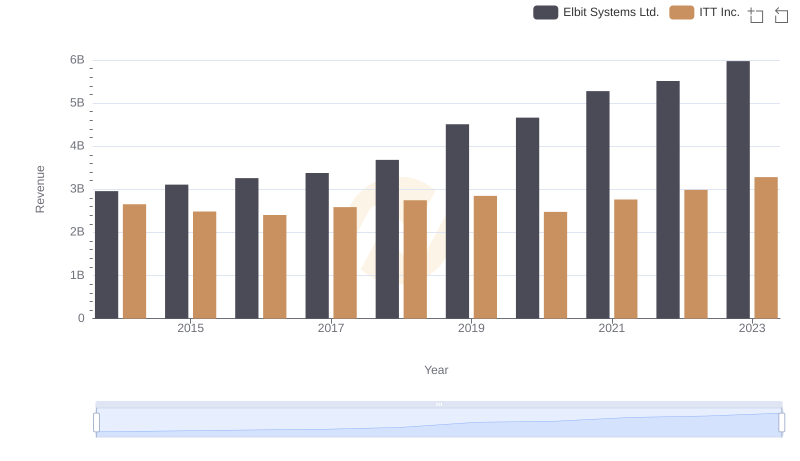Image resolution: width=800 pixels, height=461 pixels.
Task: Click the 2023 Elbit Systems bar
Action: click(738, 190)
